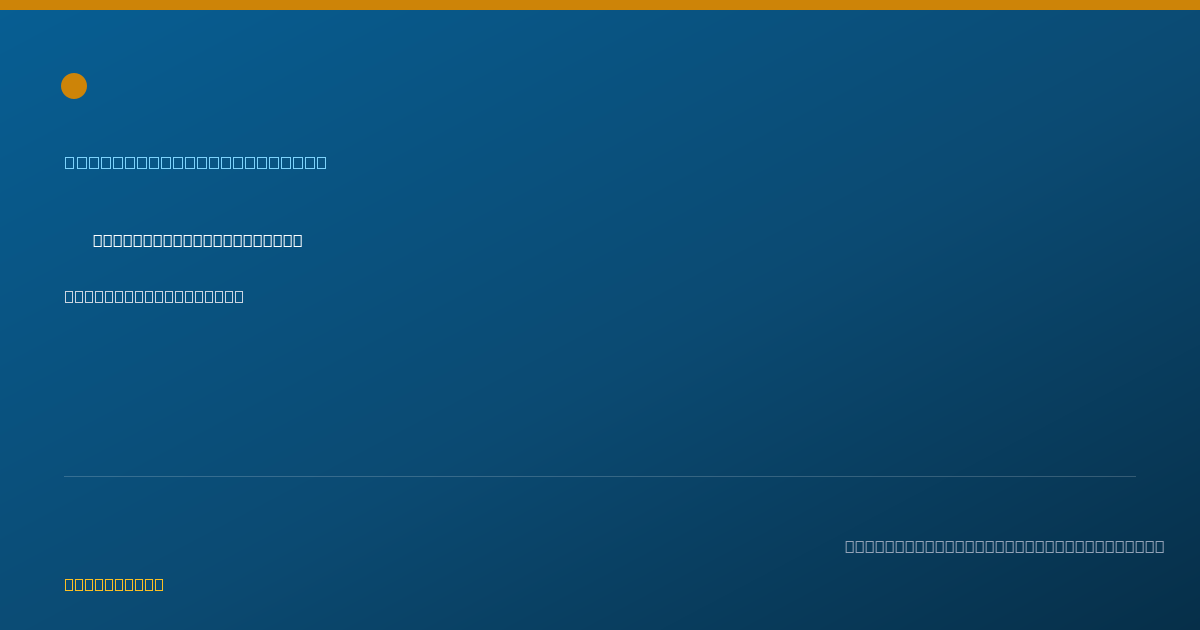Click the indented bold white text line
The height and width of the screenshot is (630, 1200).
point(198,240)
